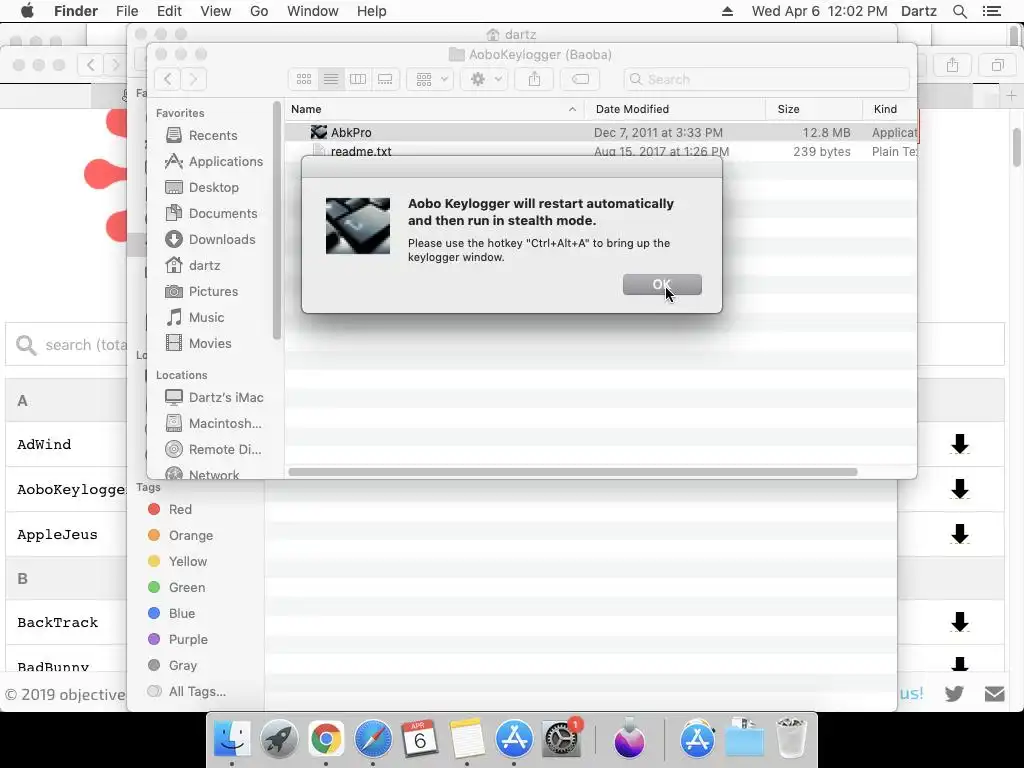The width and height of the screenshot is (1024, 768).
Task: Sort by Name column header
Action: click(434, 109)
